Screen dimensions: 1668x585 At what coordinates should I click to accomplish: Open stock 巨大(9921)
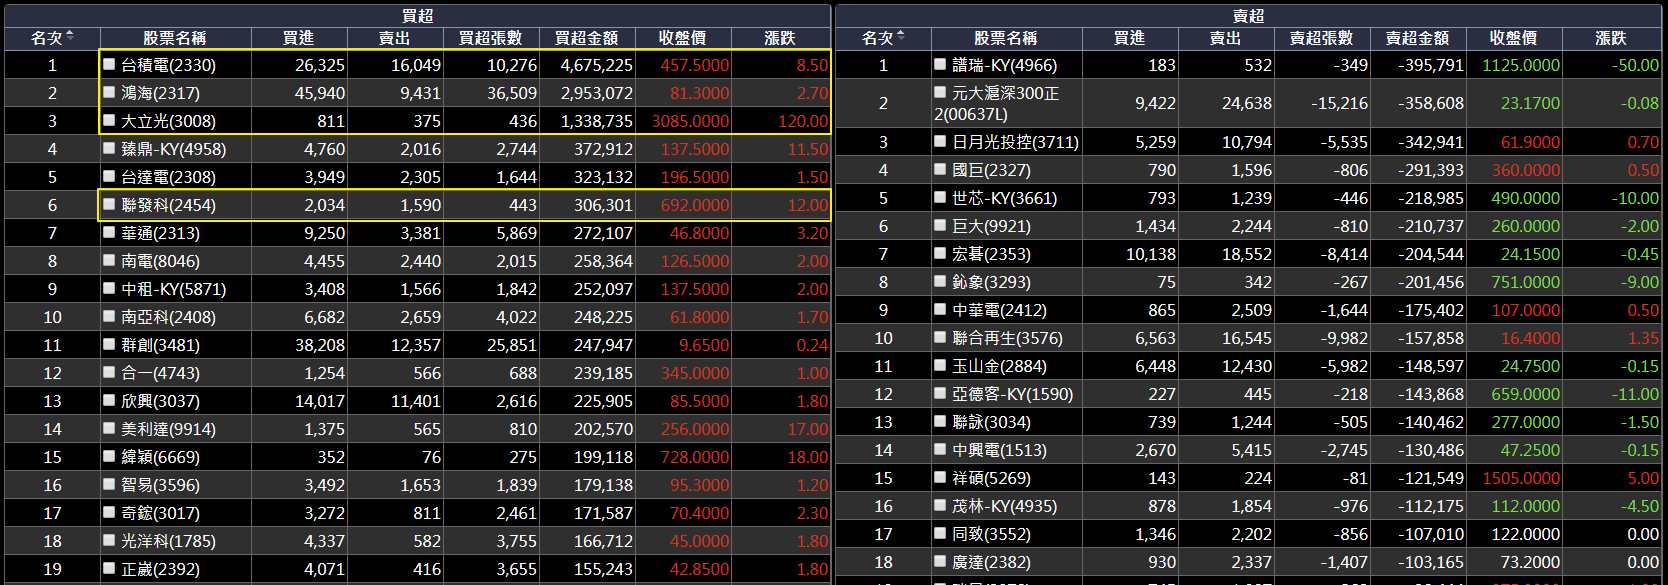[991, 226]
